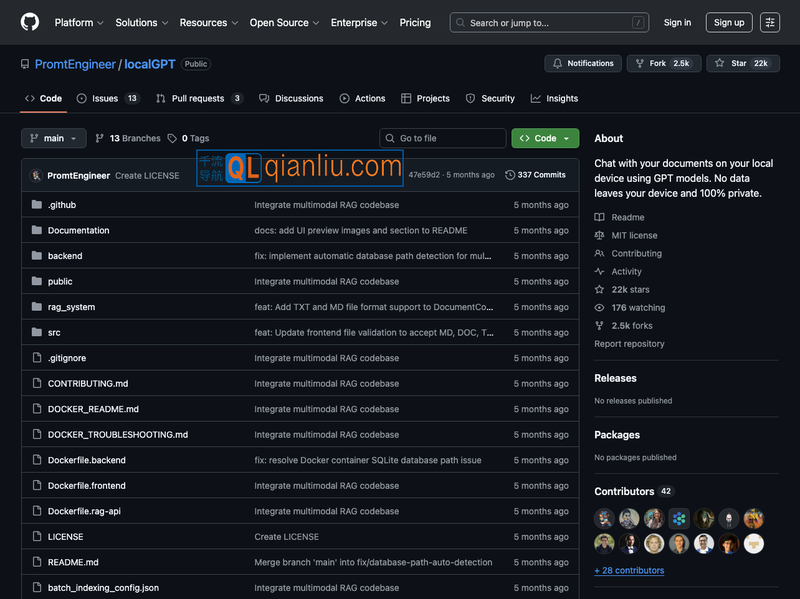Click the Sign up button

tap(729, 22)
